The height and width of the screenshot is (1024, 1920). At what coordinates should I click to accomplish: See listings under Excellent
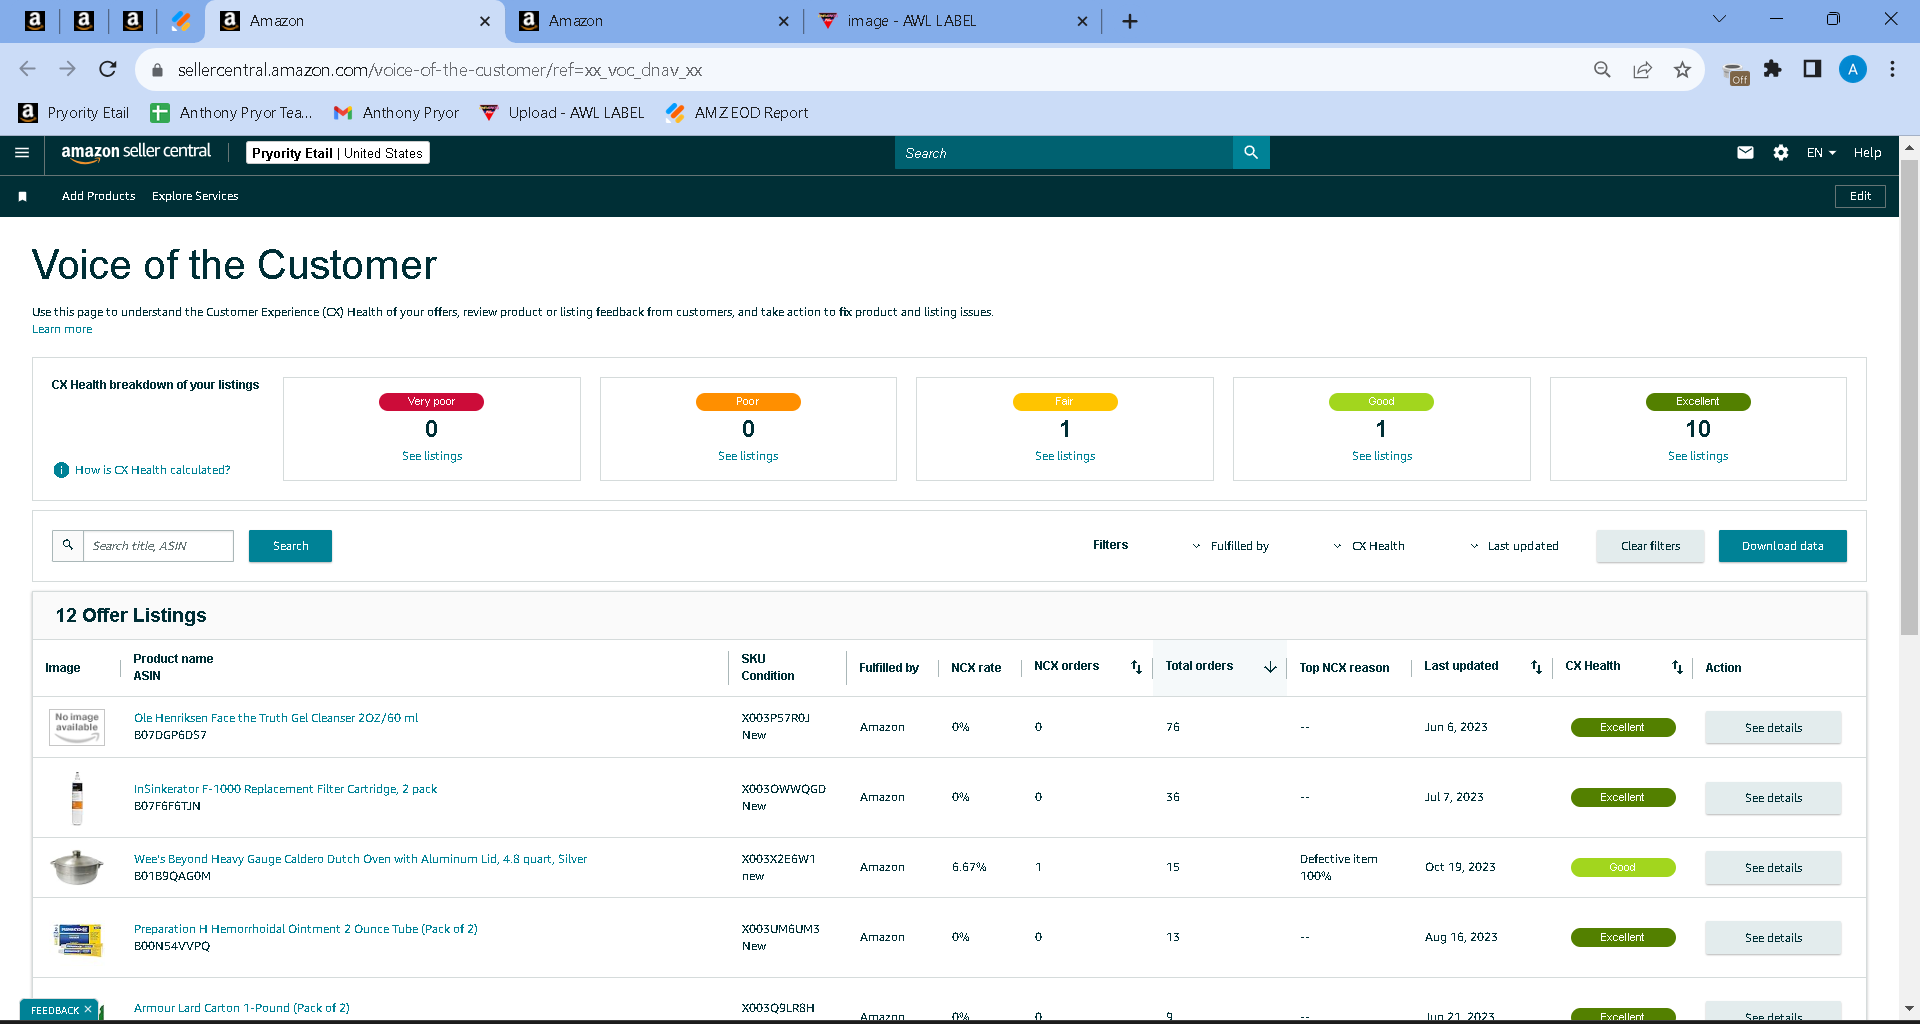point(1698,456)
